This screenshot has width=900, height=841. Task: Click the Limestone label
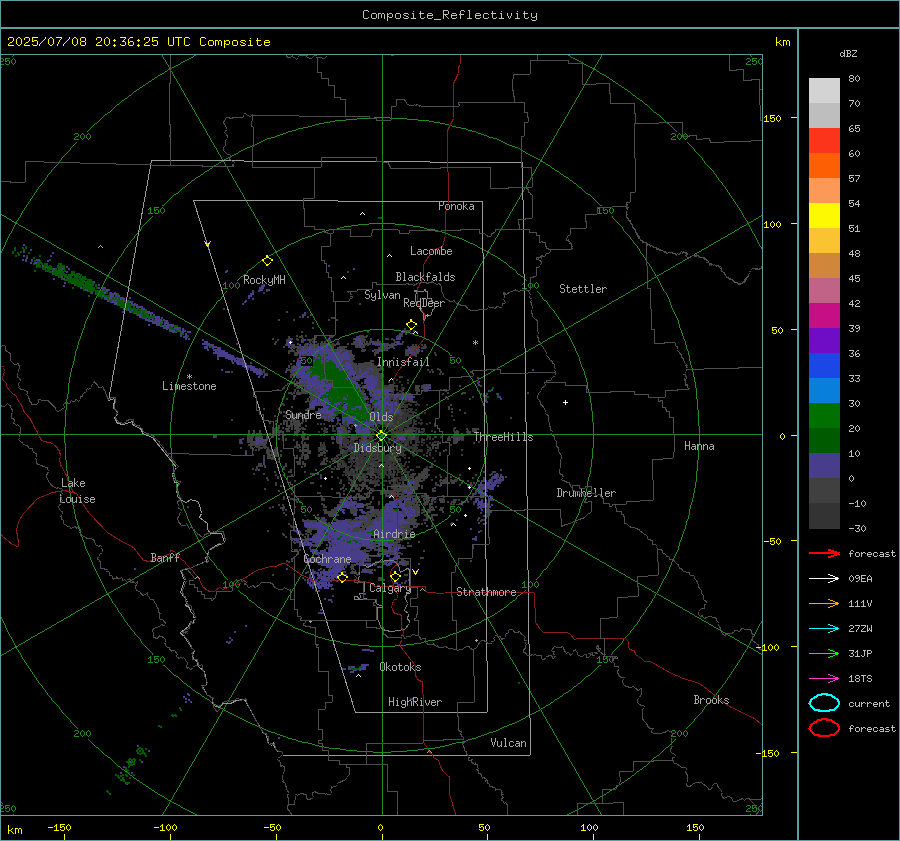[x=189, y=386]
